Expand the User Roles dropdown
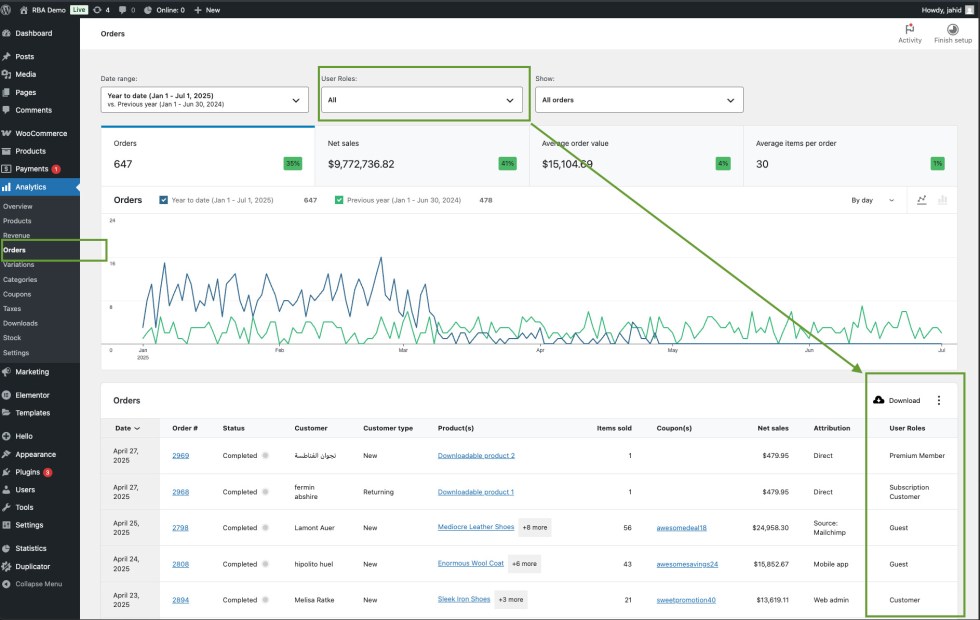The width and height of the screenshot is (980, 620). (422, 100)
